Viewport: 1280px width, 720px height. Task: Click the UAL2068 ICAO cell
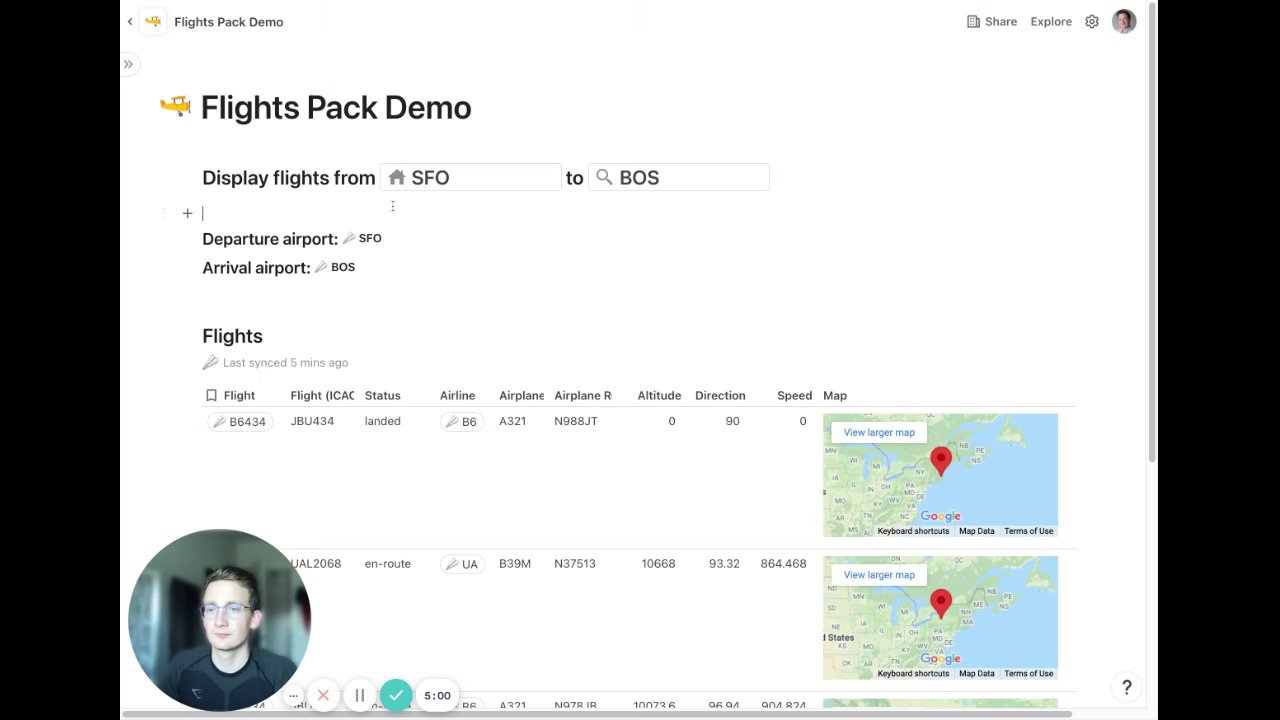point(316,563)
